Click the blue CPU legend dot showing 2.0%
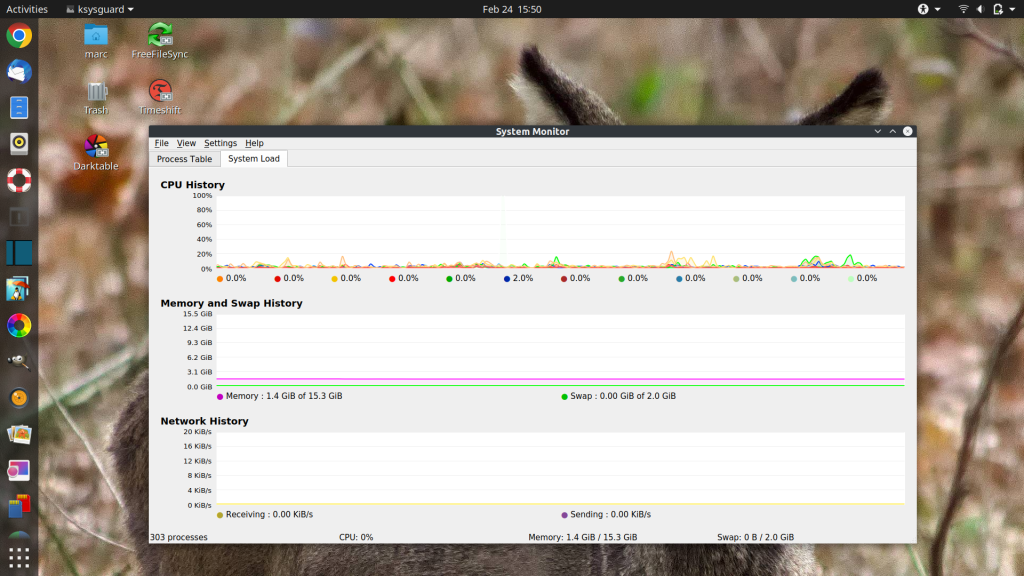The width and height of the screenshot is (1024, 576). tap(507, 279)
